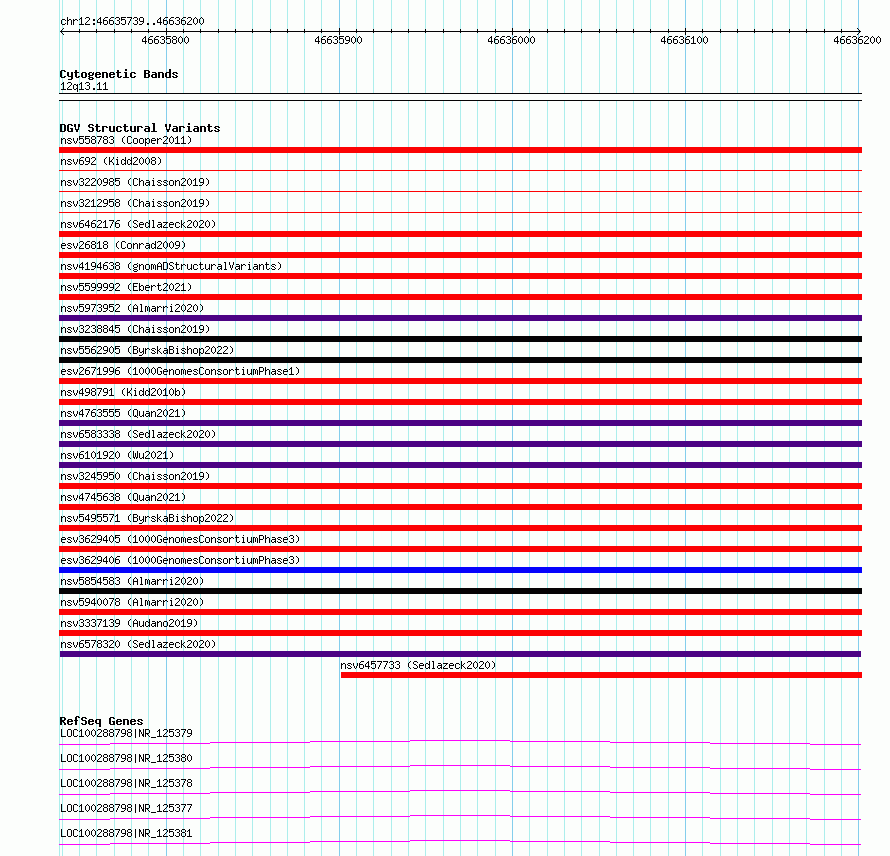Click nsv4763555 (Quan2021) label
The height and width of the screenshot is (856, 890).
123,413
